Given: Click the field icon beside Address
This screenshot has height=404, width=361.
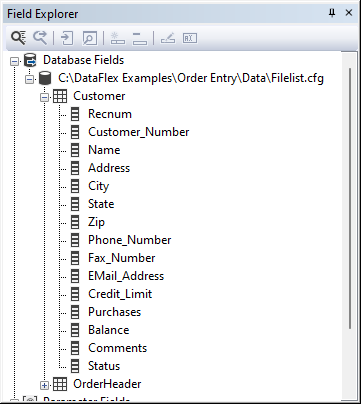Looking at the screenshot, I should click(x=75, y=168).
